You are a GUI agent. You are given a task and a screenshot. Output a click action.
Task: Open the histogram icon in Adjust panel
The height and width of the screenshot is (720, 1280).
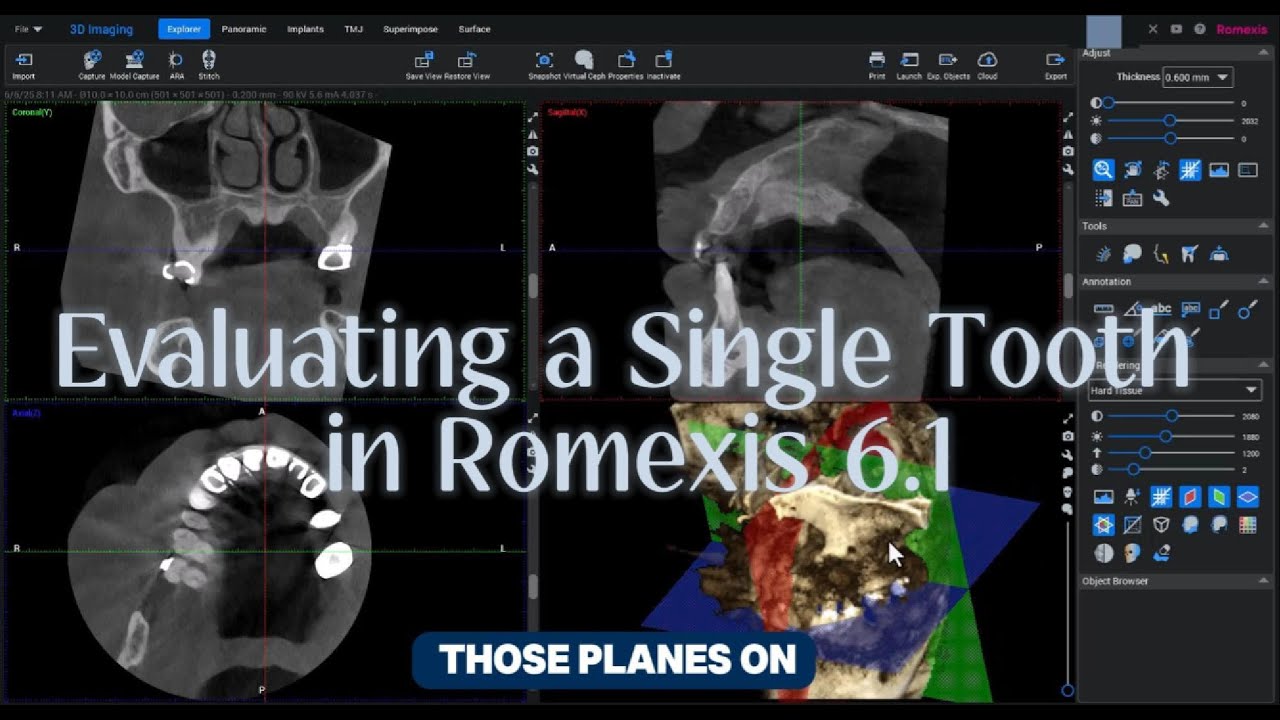pos(1218,170)
